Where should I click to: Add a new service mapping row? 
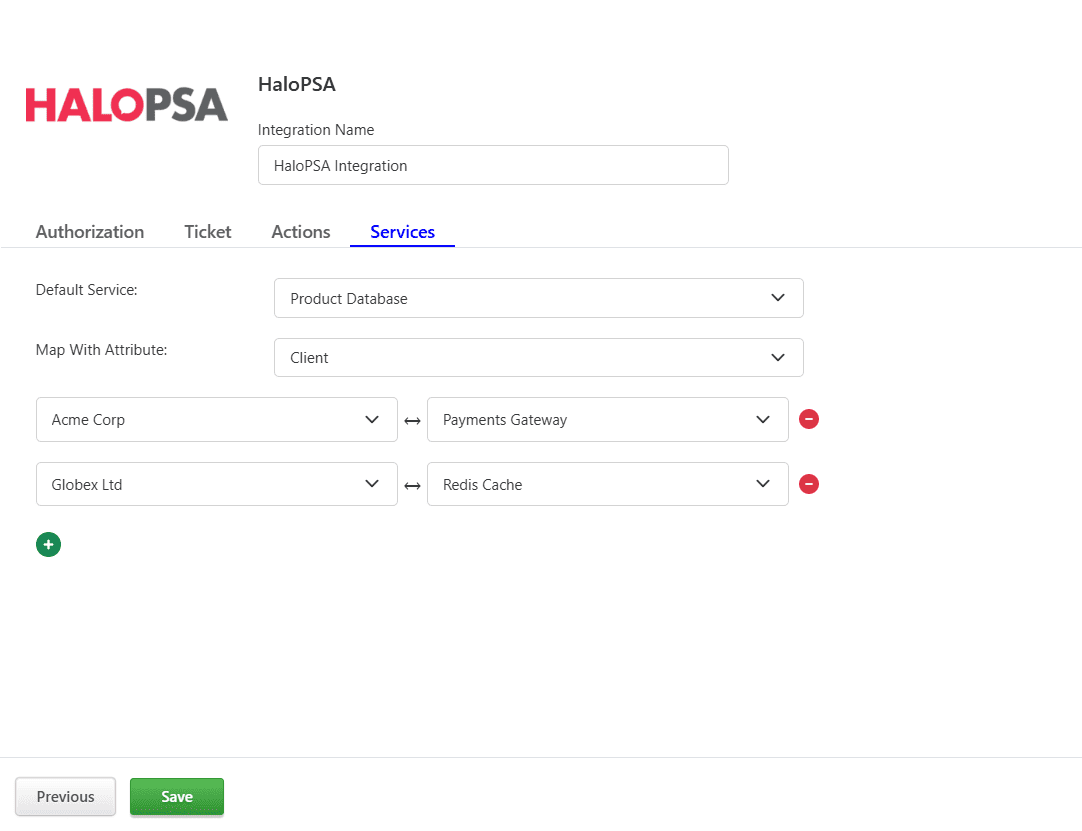tap(48, 545)
